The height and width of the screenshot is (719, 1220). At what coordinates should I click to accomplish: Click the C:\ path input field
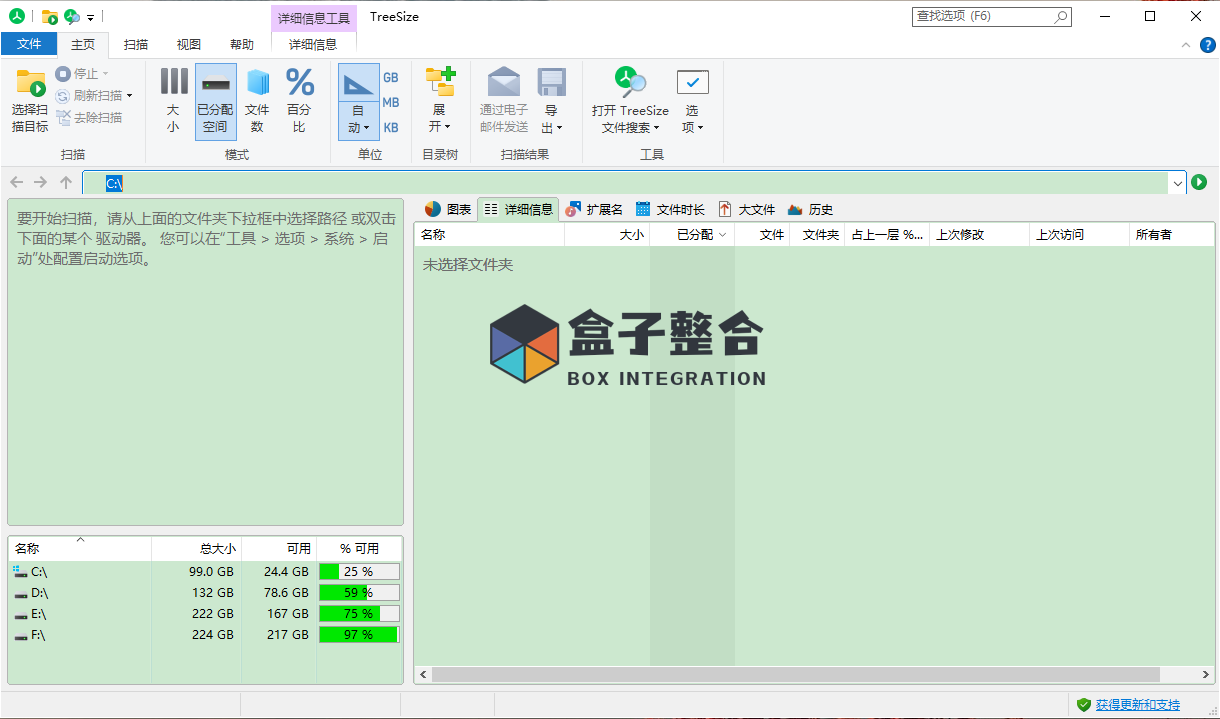(x=626, y=183)
